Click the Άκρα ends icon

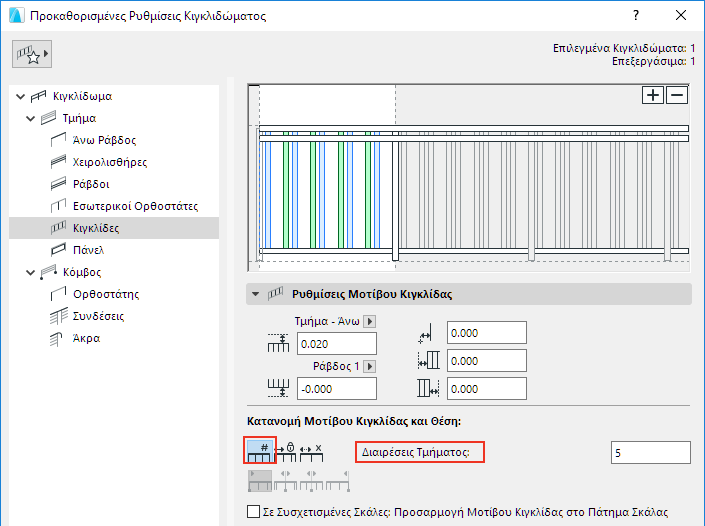click(57, 339)
